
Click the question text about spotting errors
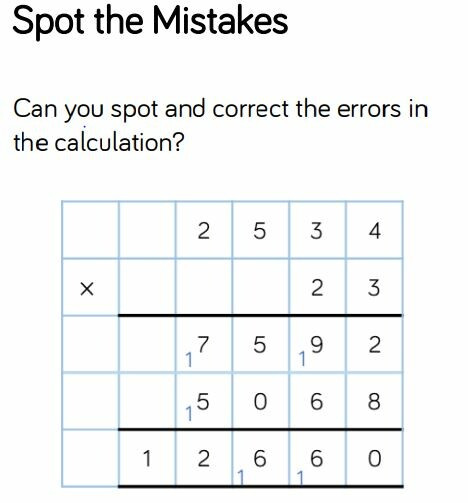click(x=220, y=125)
